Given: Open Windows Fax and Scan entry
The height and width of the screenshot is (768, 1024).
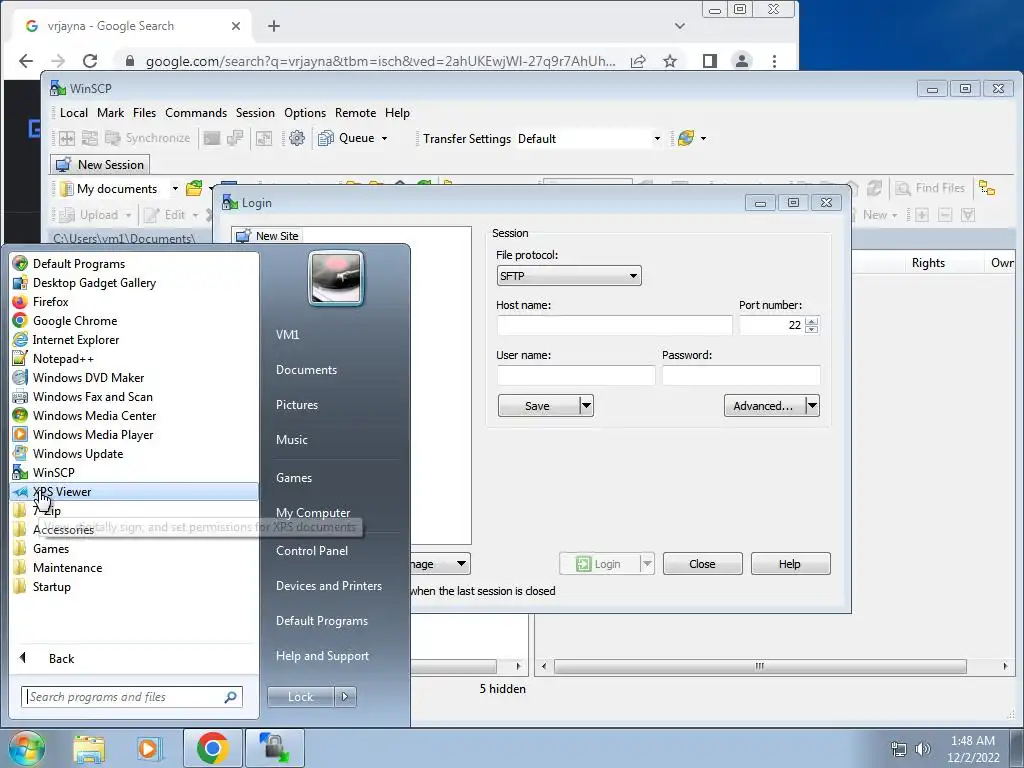Looking at the screenshot, I should (x=135, y=396).
